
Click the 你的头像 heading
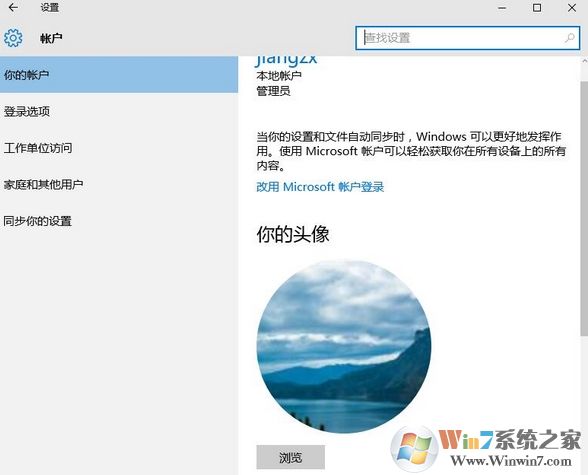[293, 234]
